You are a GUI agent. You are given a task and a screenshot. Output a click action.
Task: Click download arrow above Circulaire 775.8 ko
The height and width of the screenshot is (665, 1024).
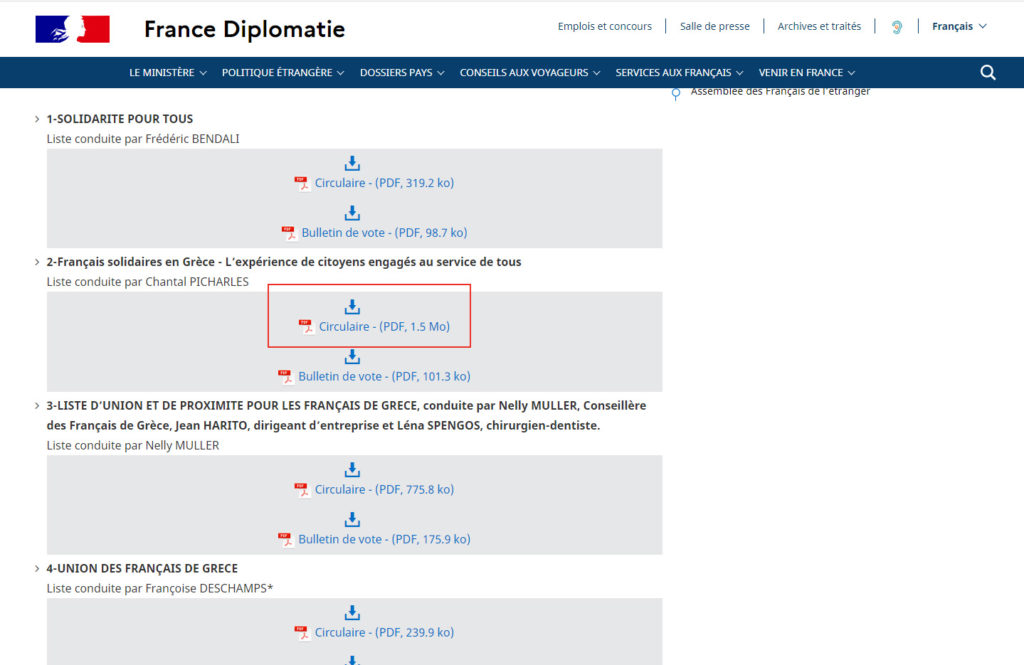click(352, 470)
